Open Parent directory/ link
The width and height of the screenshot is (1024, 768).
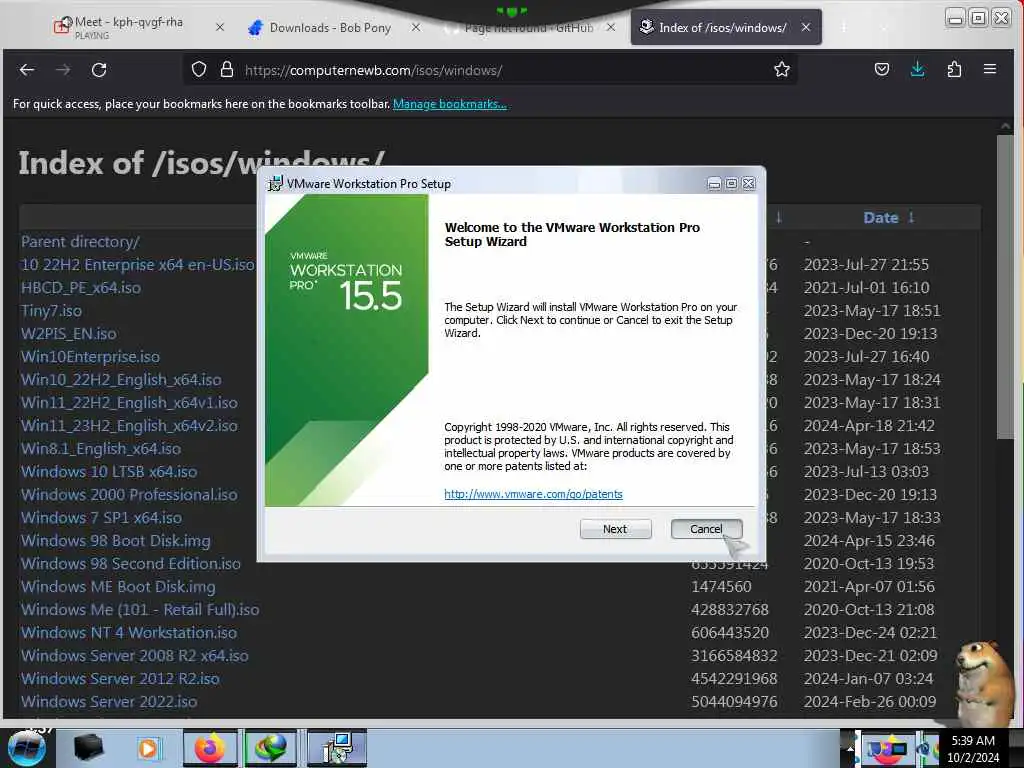[x=80, y=242]
